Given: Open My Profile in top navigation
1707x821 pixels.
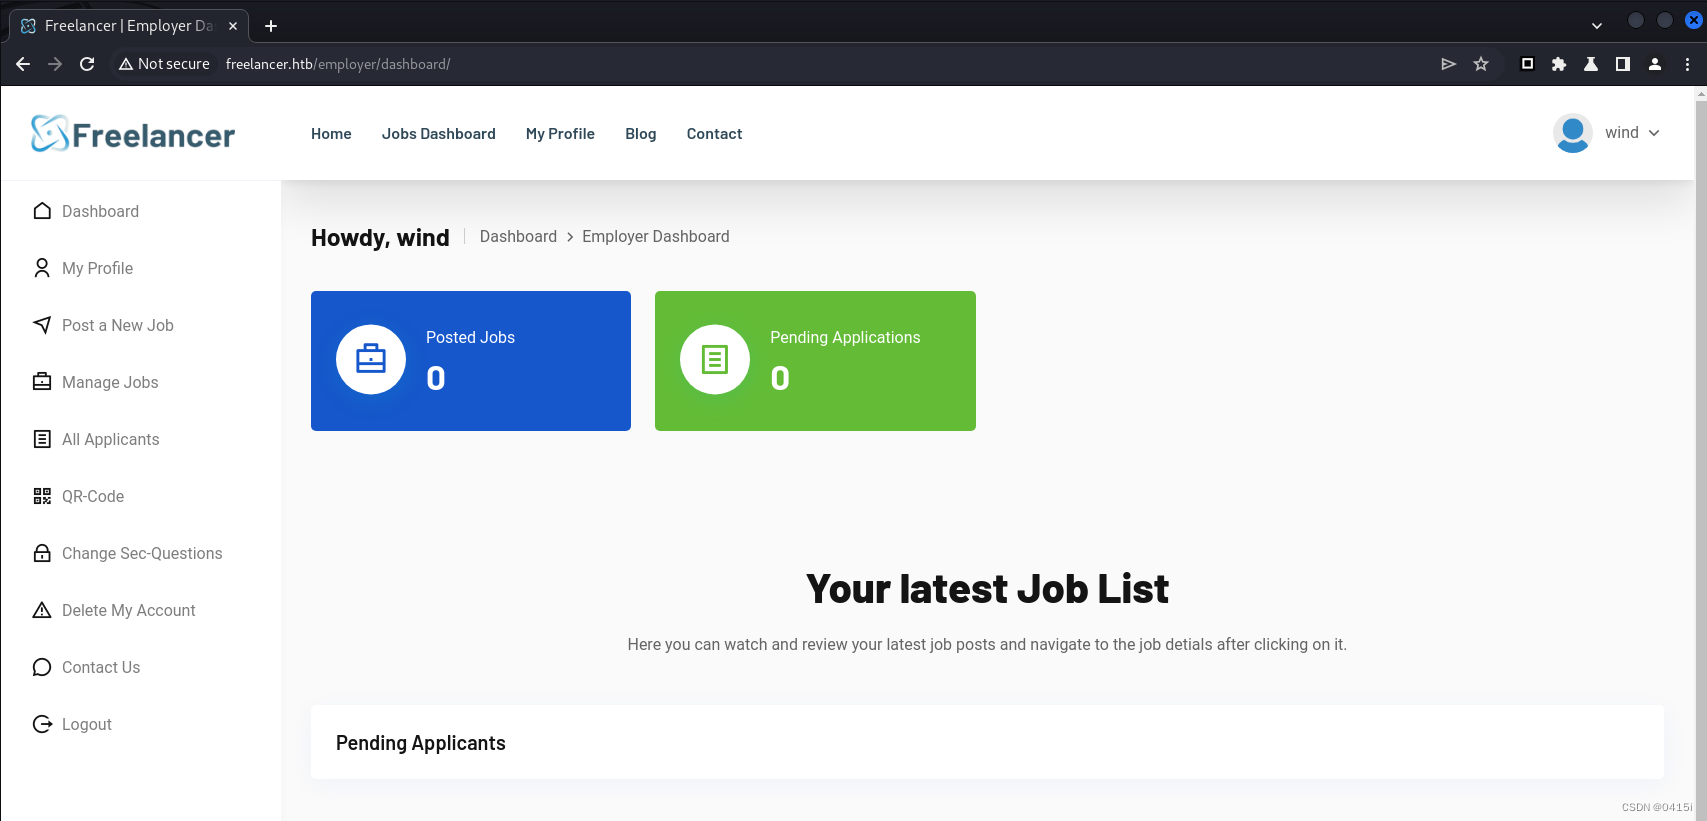Looking at the screenshot, I should (560, 134).
